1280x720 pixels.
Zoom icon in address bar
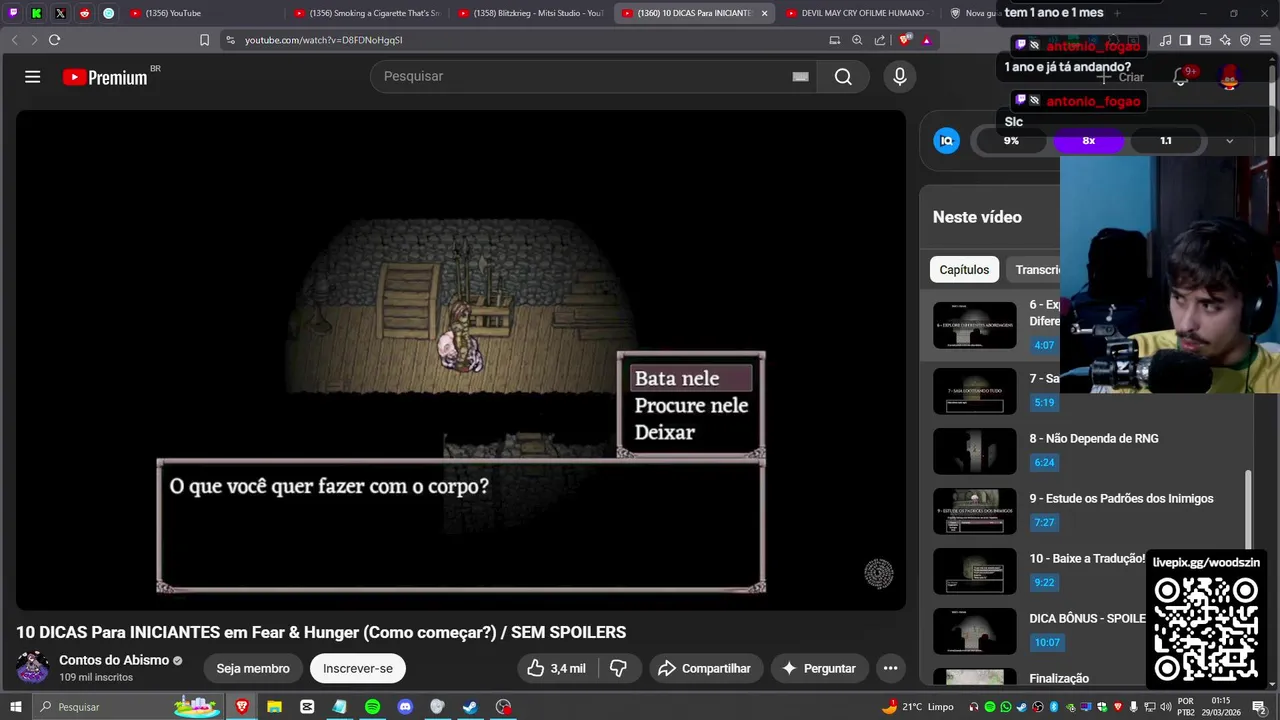(857, 40)
